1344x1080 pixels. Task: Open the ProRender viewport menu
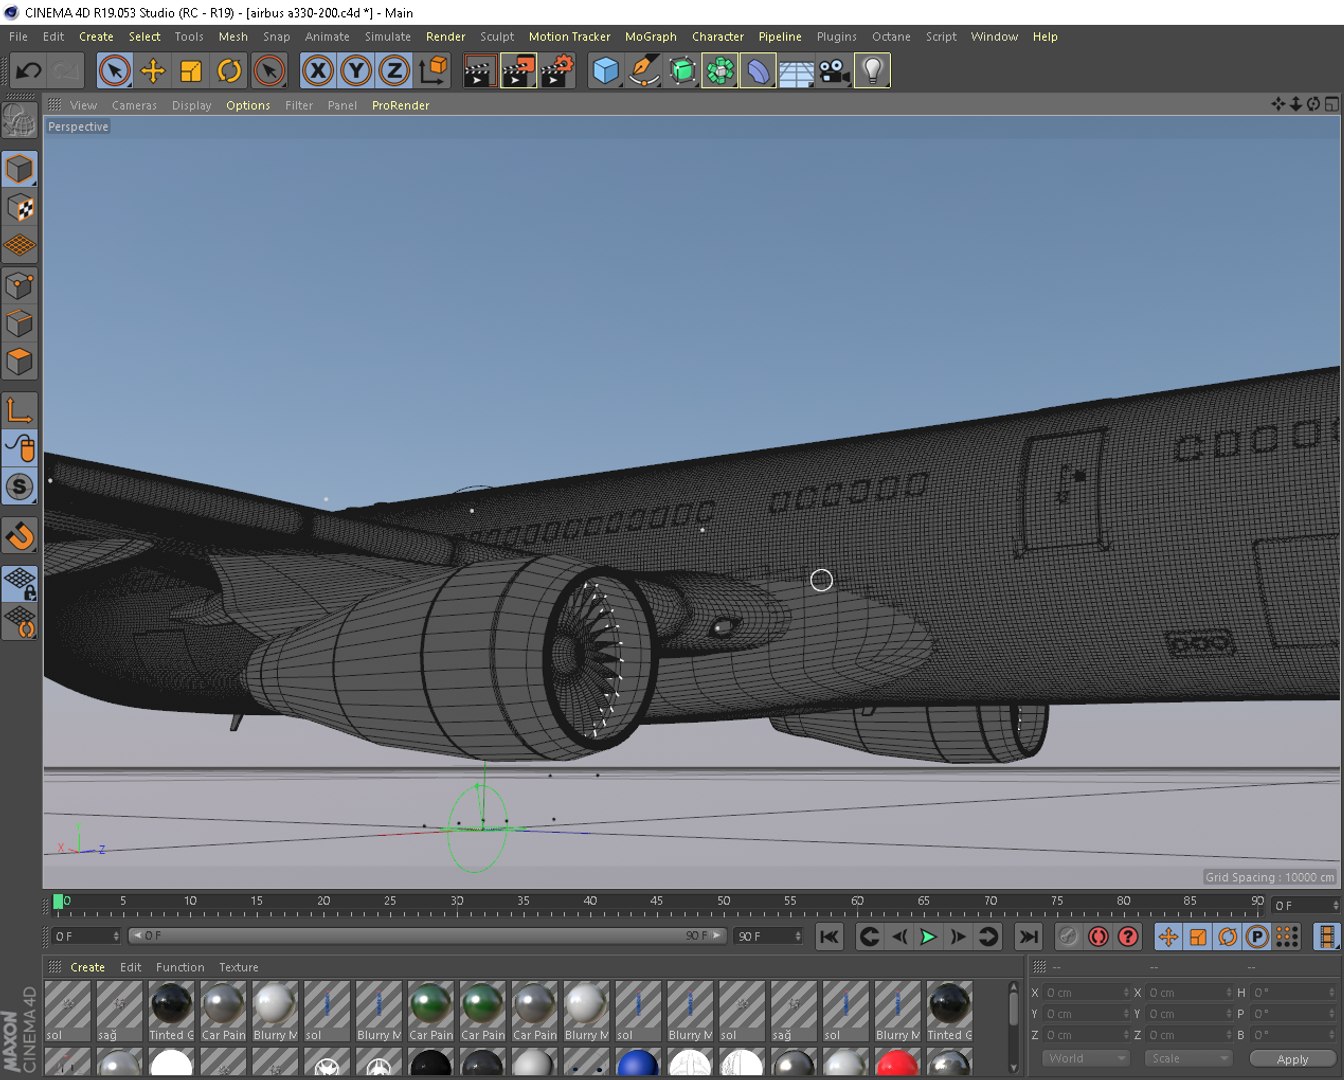tap(400, 105)
